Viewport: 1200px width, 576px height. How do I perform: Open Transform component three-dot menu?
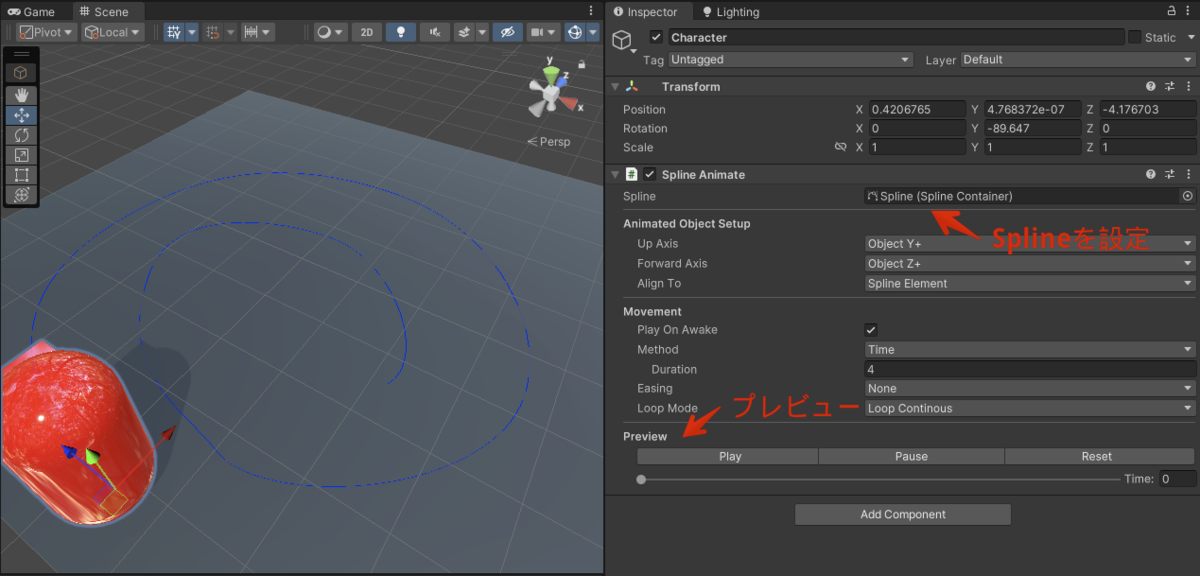click(x=1188, y=87)
